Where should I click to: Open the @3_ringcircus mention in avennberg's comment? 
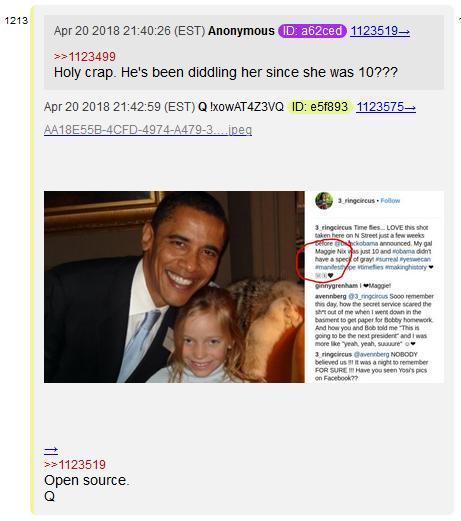(x=368, y=296)
